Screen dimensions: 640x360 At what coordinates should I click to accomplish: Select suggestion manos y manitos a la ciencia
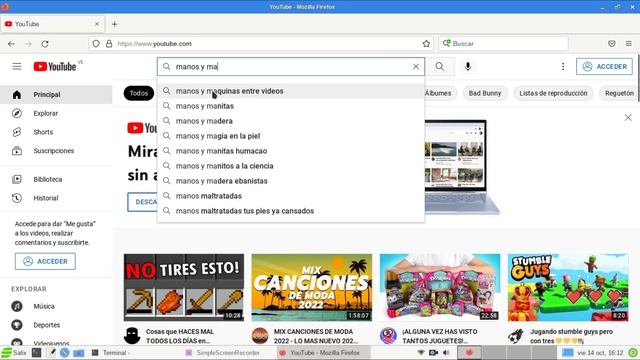click(x=291, y=166)
